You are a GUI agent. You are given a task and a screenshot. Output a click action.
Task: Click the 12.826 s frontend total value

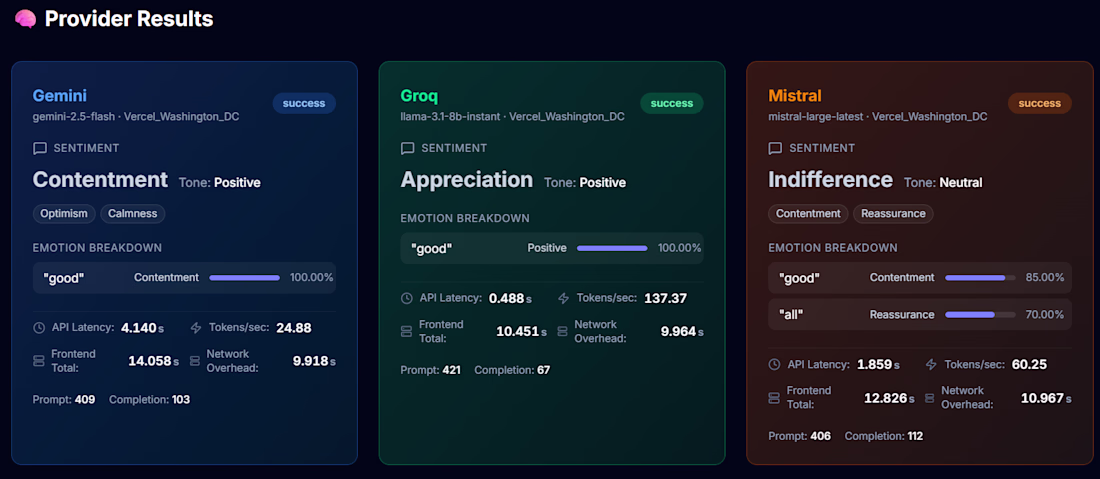click(889, 398)
